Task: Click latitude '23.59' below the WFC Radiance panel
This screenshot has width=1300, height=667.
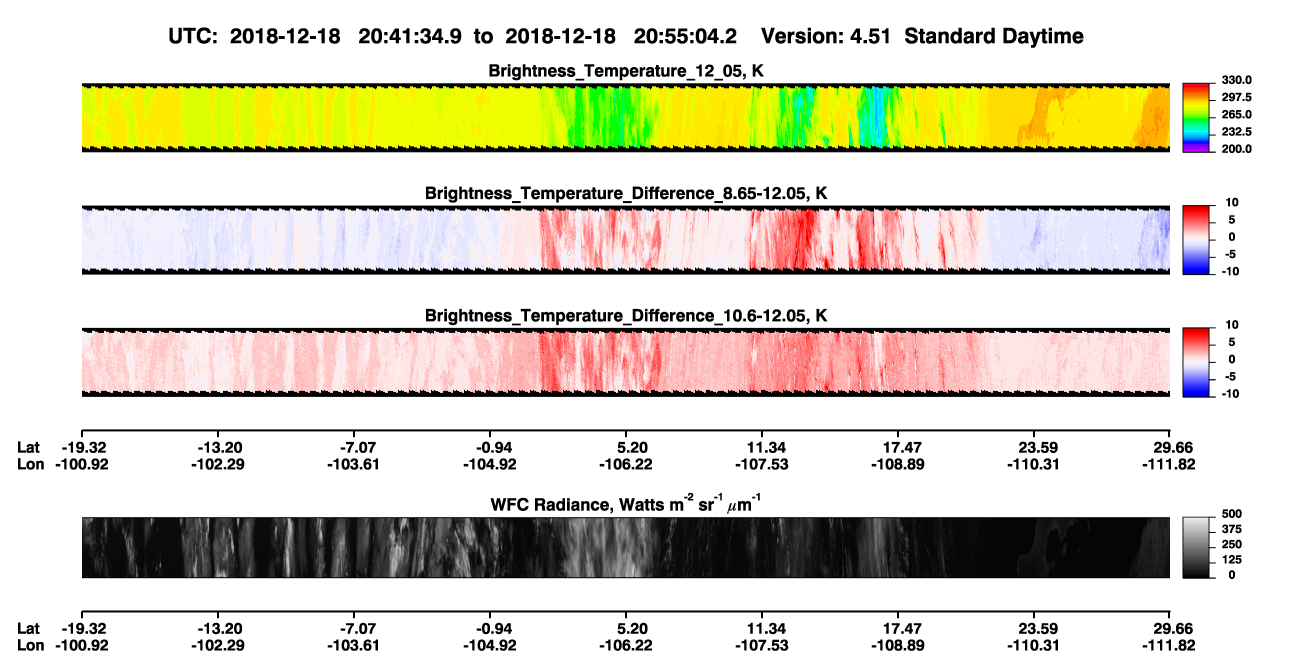Action: point(1034,628)
